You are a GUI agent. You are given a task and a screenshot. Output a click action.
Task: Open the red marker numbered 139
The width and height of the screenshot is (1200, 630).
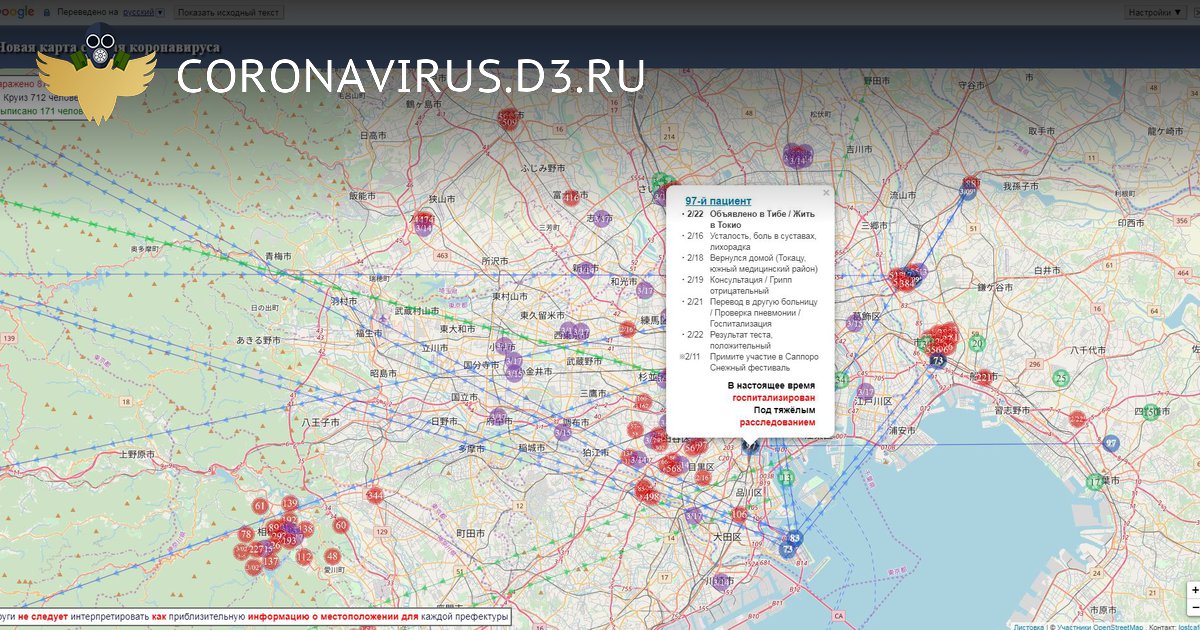(x=290, y=503)
